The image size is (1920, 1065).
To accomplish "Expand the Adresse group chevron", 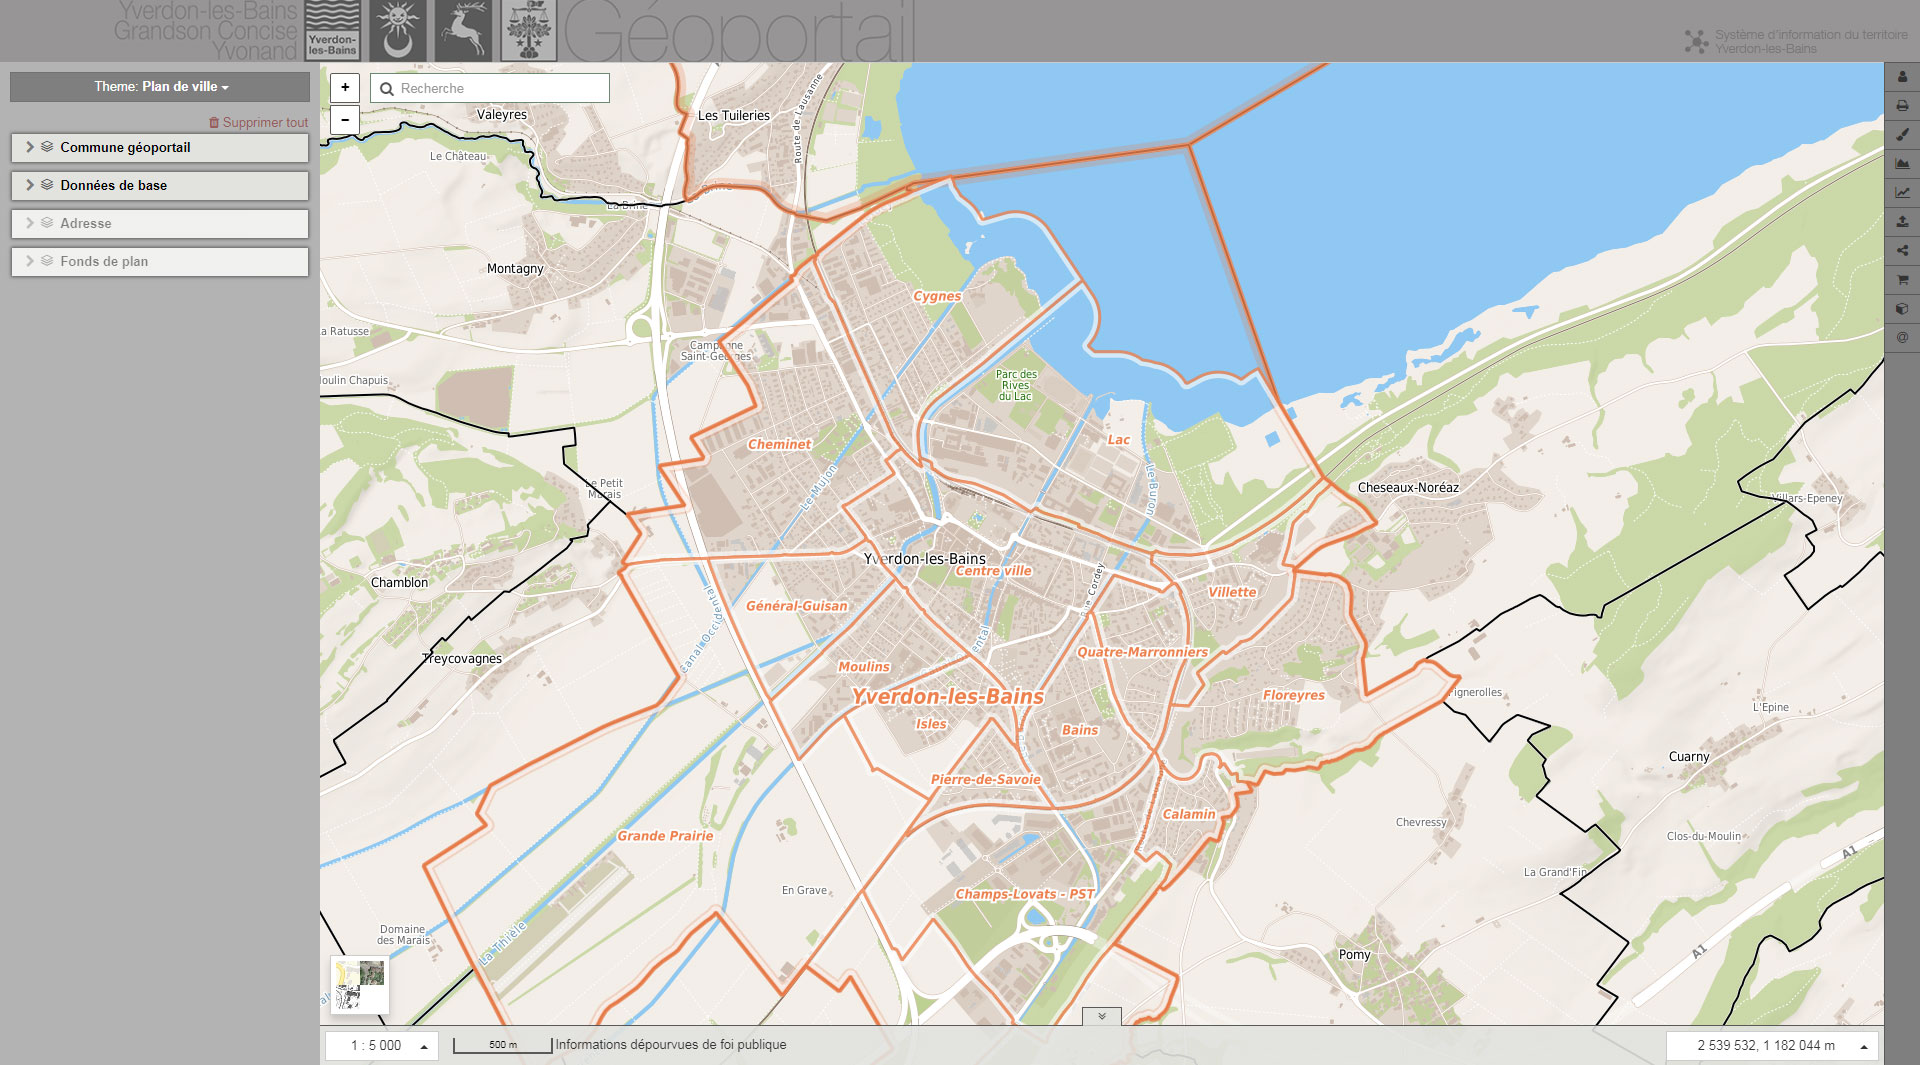I will (x=29, y=223).
